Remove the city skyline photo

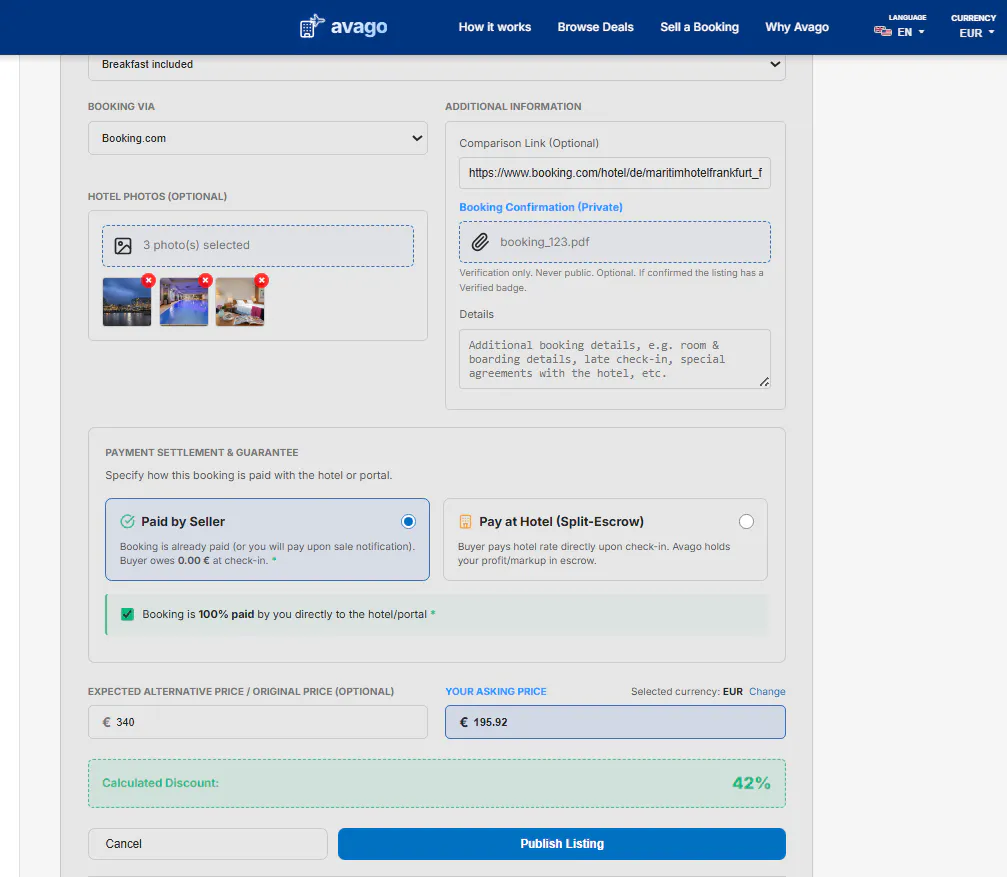tap(148, 280)
